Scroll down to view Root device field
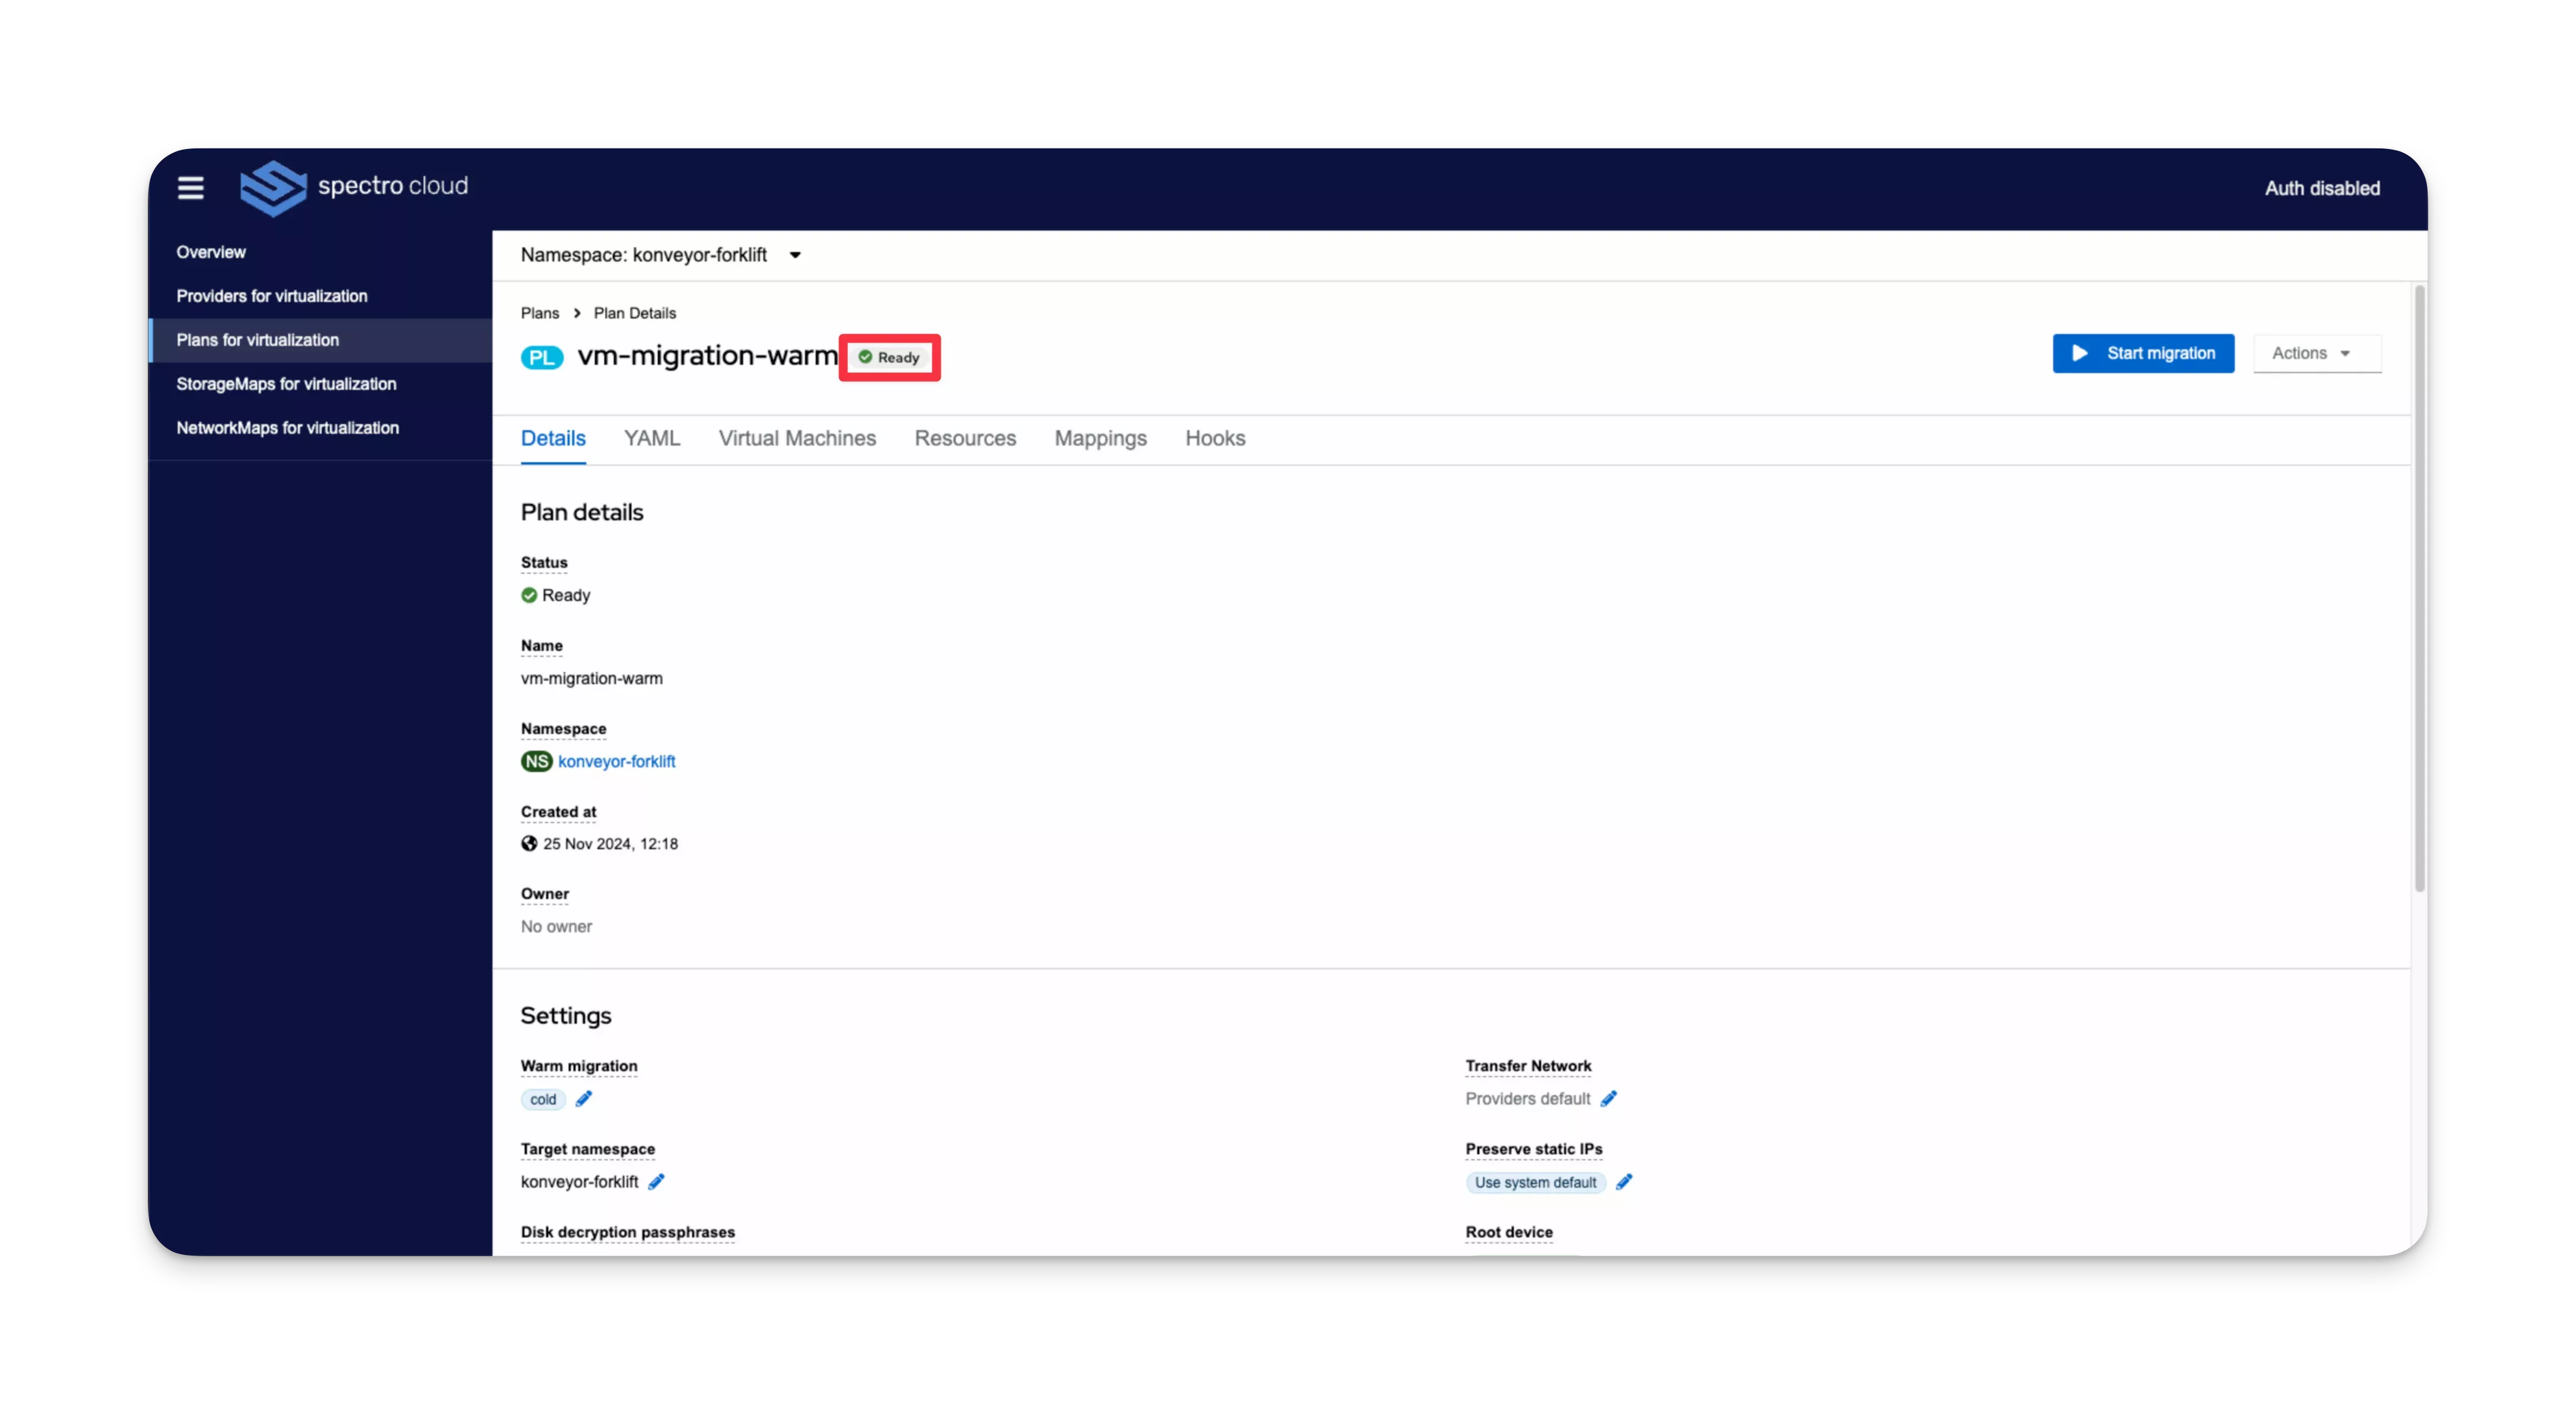2576x1404 pixels. [x=1508, y=1231]
